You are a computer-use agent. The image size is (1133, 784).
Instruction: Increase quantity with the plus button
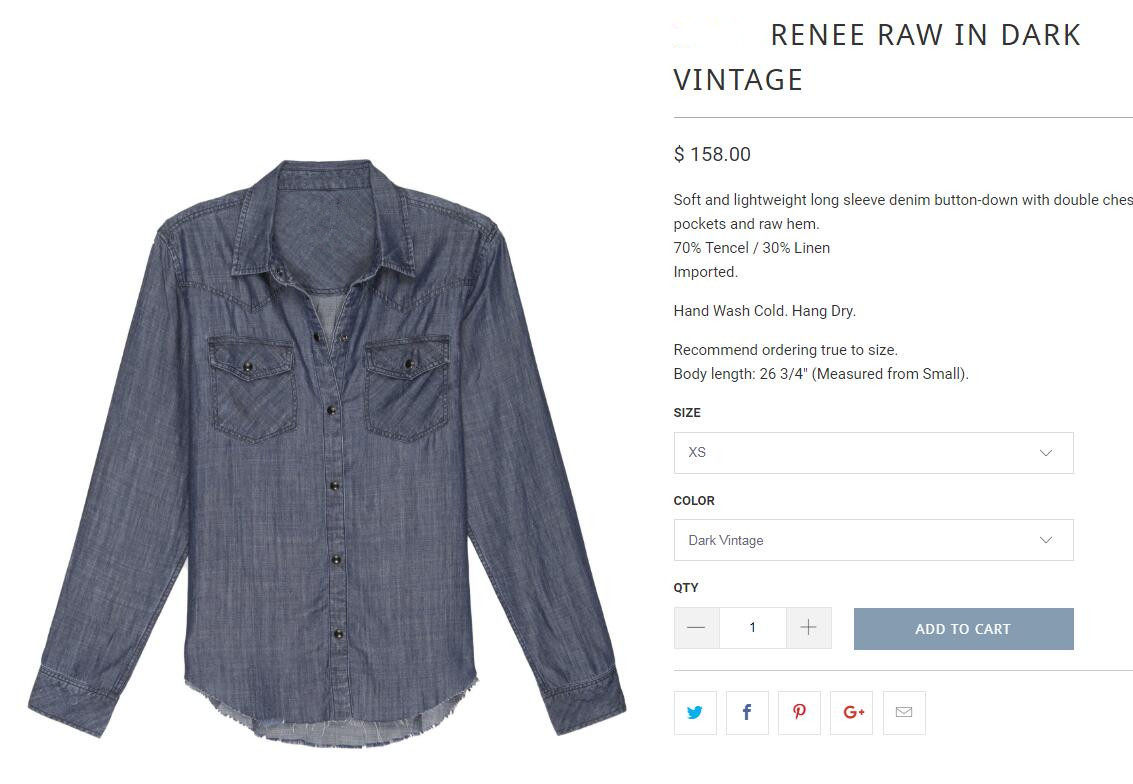click(x=809, y=628)
